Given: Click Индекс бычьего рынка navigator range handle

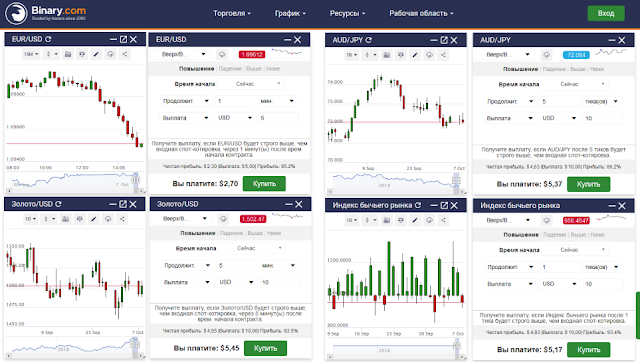Looking at the screenshot, I should coord(456,346).
